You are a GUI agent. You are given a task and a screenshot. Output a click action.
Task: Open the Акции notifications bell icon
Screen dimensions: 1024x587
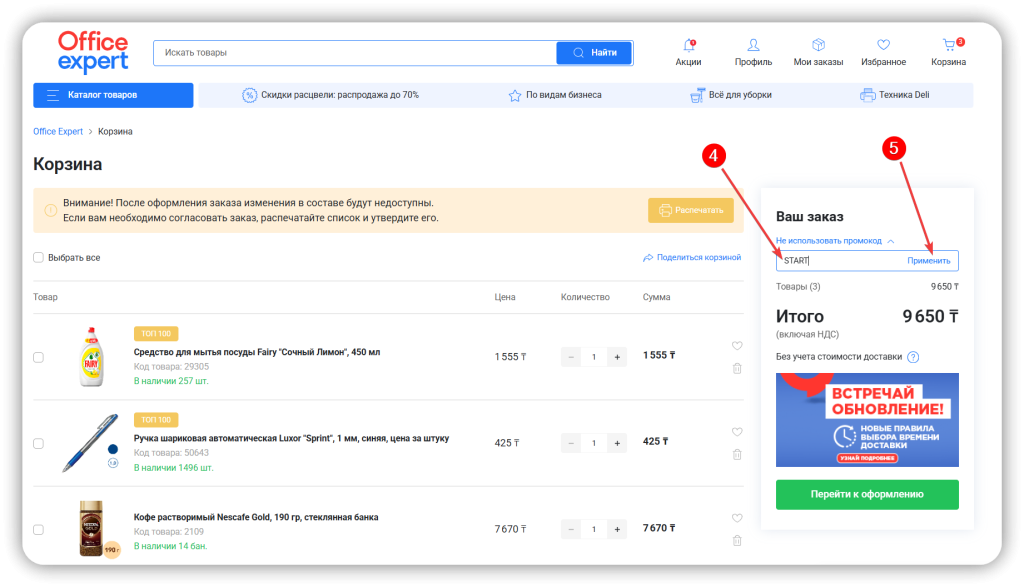point(688,45)
